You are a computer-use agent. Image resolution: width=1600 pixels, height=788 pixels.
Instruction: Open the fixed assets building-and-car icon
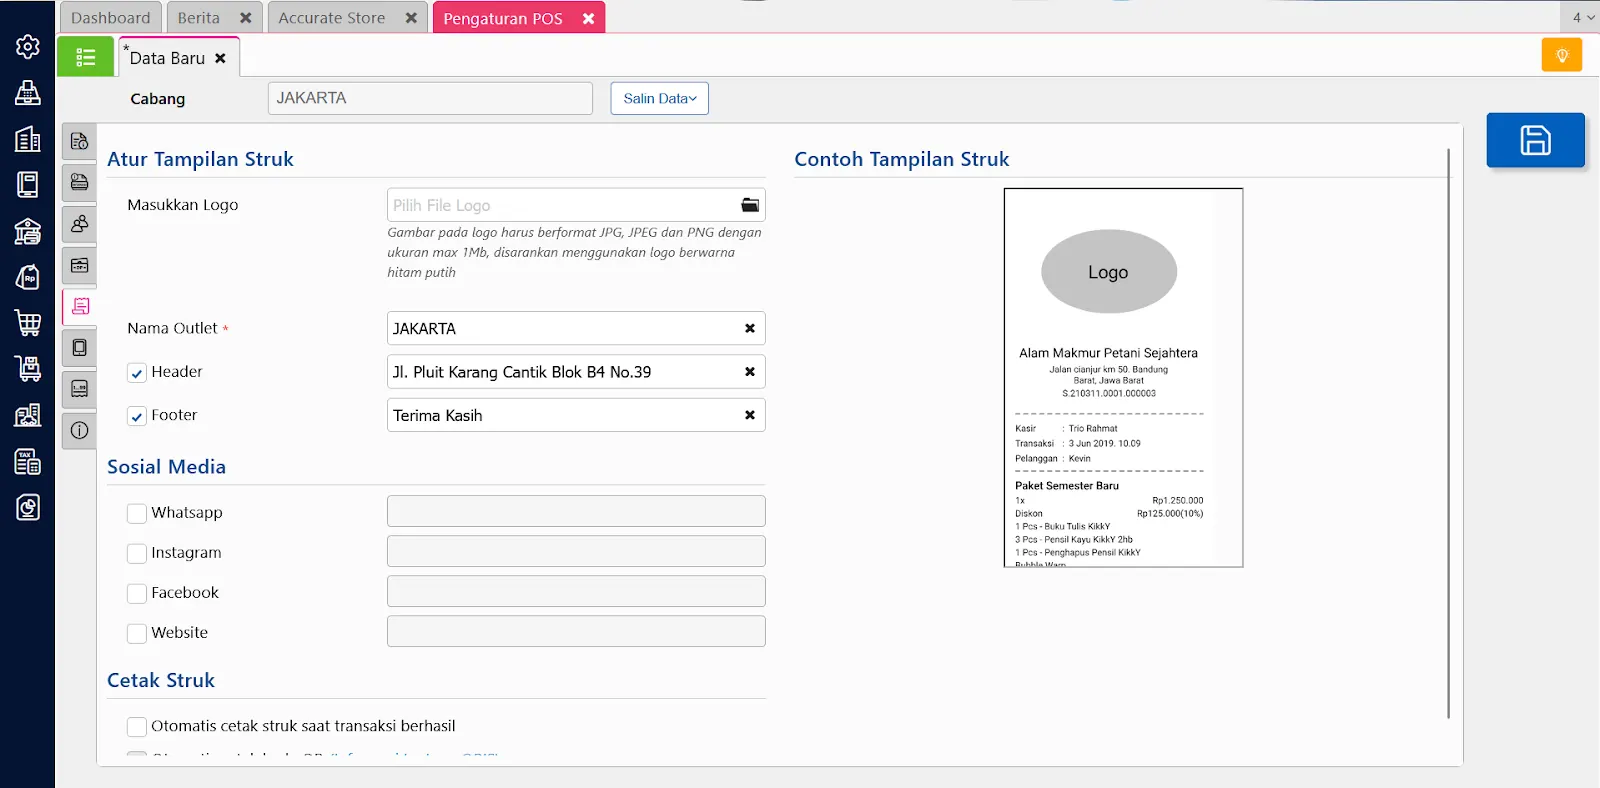click(28, 415)
